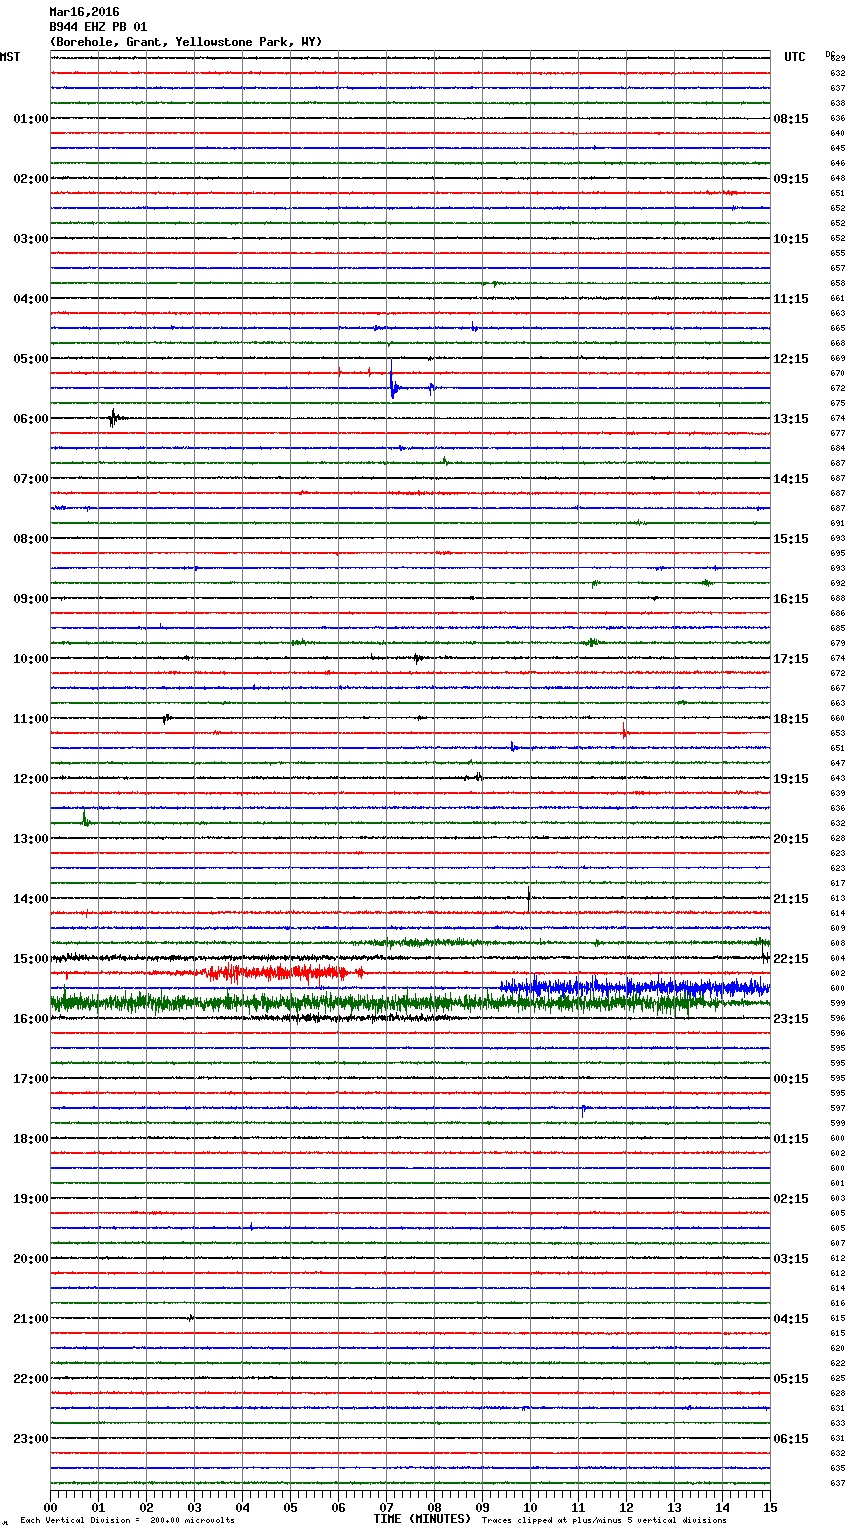Select the 02:00 MST time label
Viewport: 850px width, 1534px height.
(30, 179)
